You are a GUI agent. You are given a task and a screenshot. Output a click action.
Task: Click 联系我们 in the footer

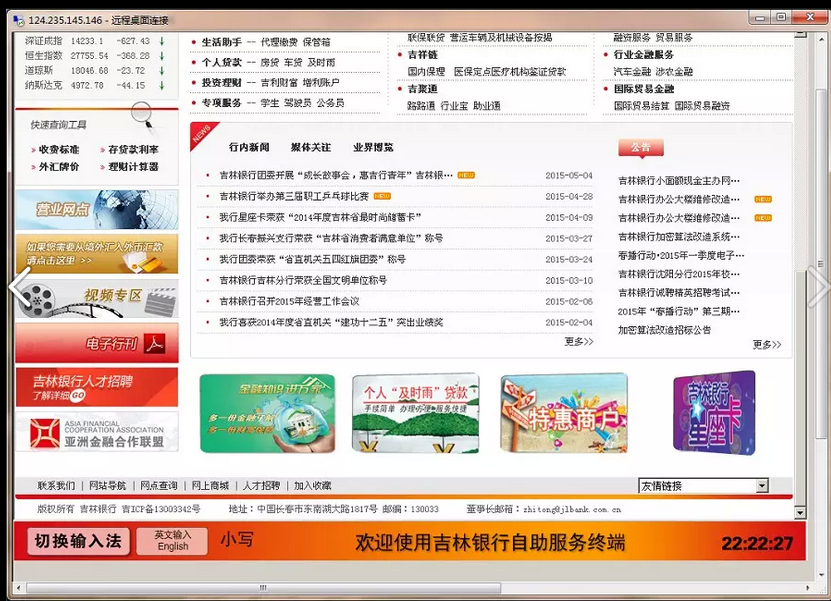pyautogui.click(x=56, y=485)
